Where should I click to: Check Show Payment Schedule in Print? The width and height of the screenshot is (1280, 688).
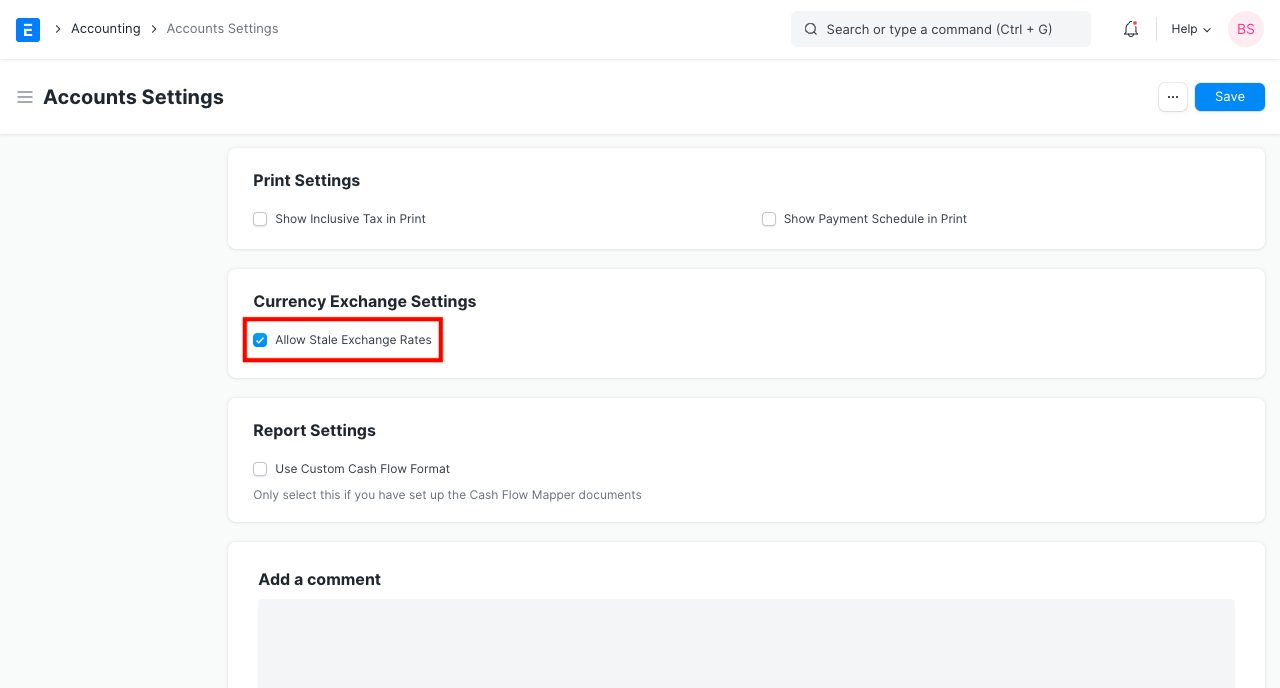coord(769,219)
